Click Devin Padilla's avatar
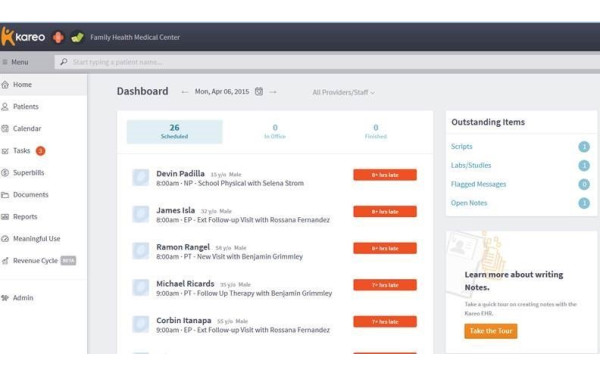The image size is (600, 375). [140, 178]
